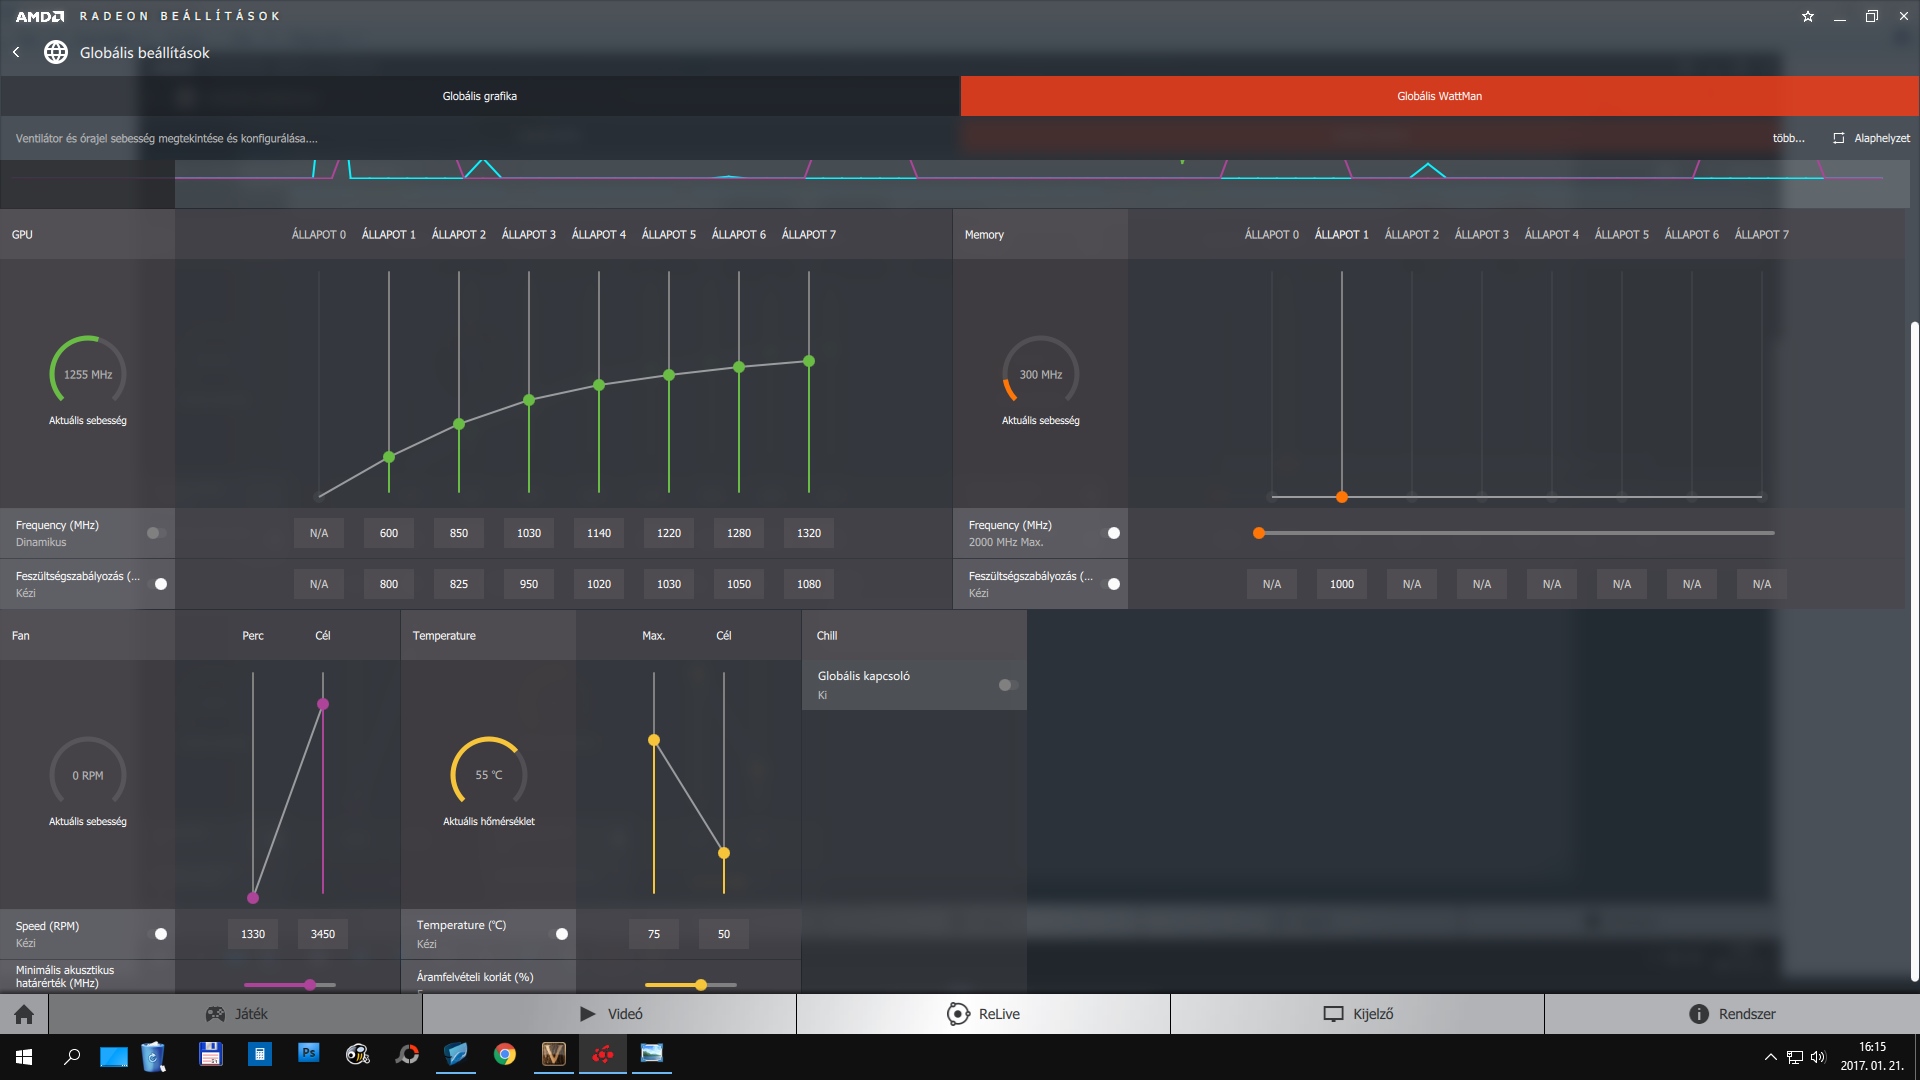Toggle GPU Frequency Dinamikus switch
Image resolution: width=1920 pixels, height=1080 pixels.
155,533
